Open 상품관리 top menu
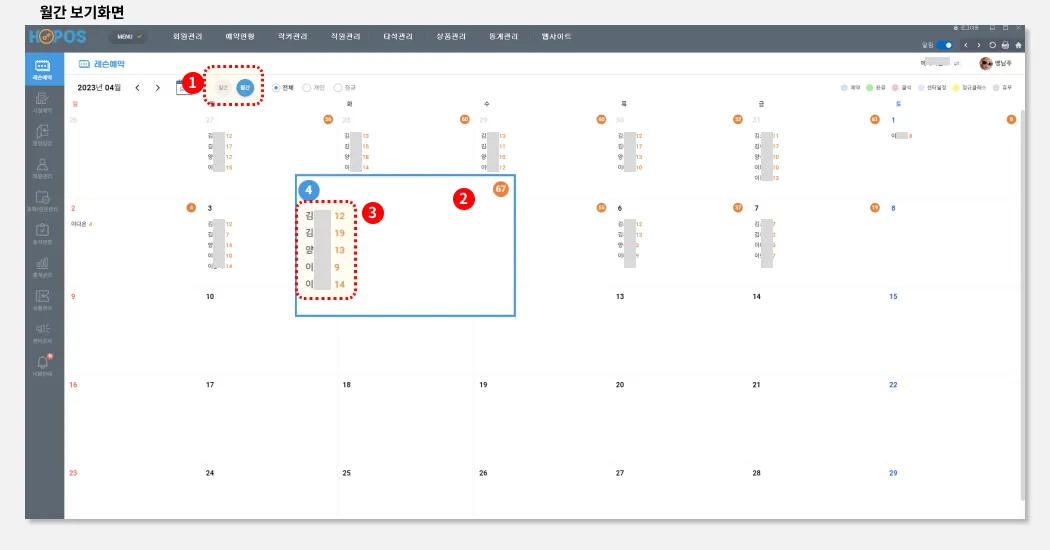The width and height of the screenshot is (1050, 550). 451,37
